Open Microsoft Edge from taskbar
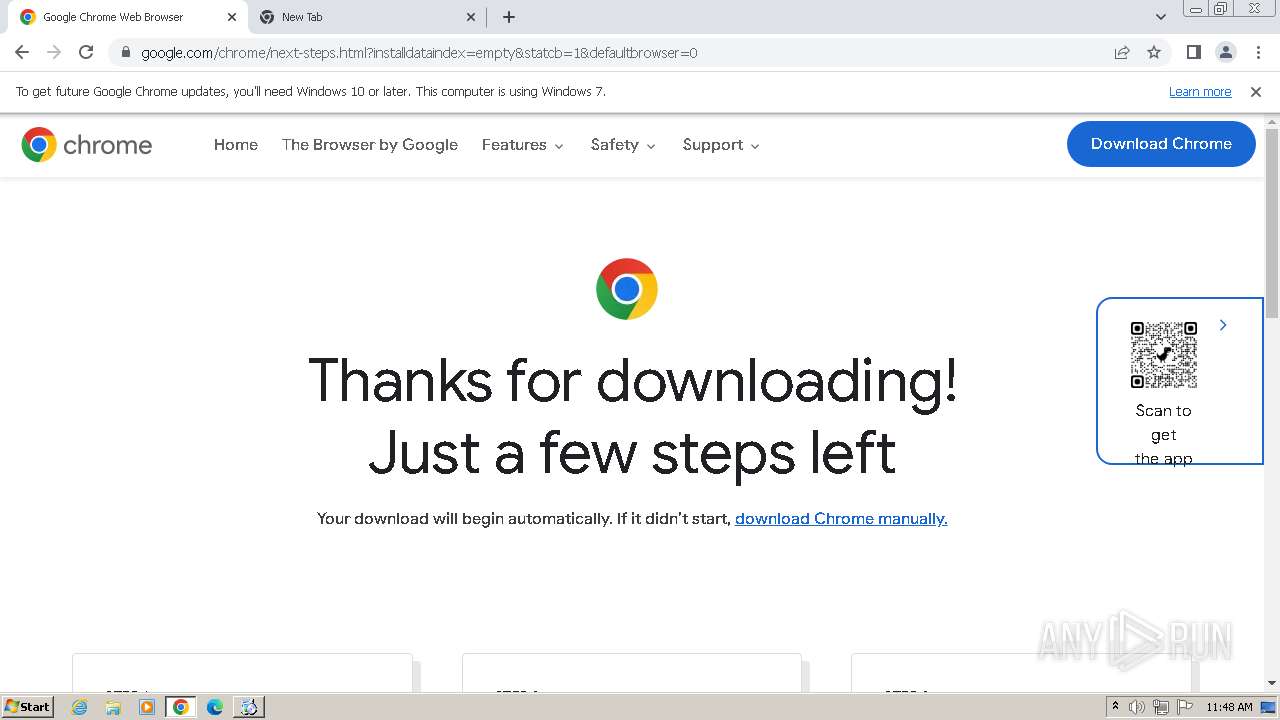Screen dimensions: 1280x720 (215, 707)
